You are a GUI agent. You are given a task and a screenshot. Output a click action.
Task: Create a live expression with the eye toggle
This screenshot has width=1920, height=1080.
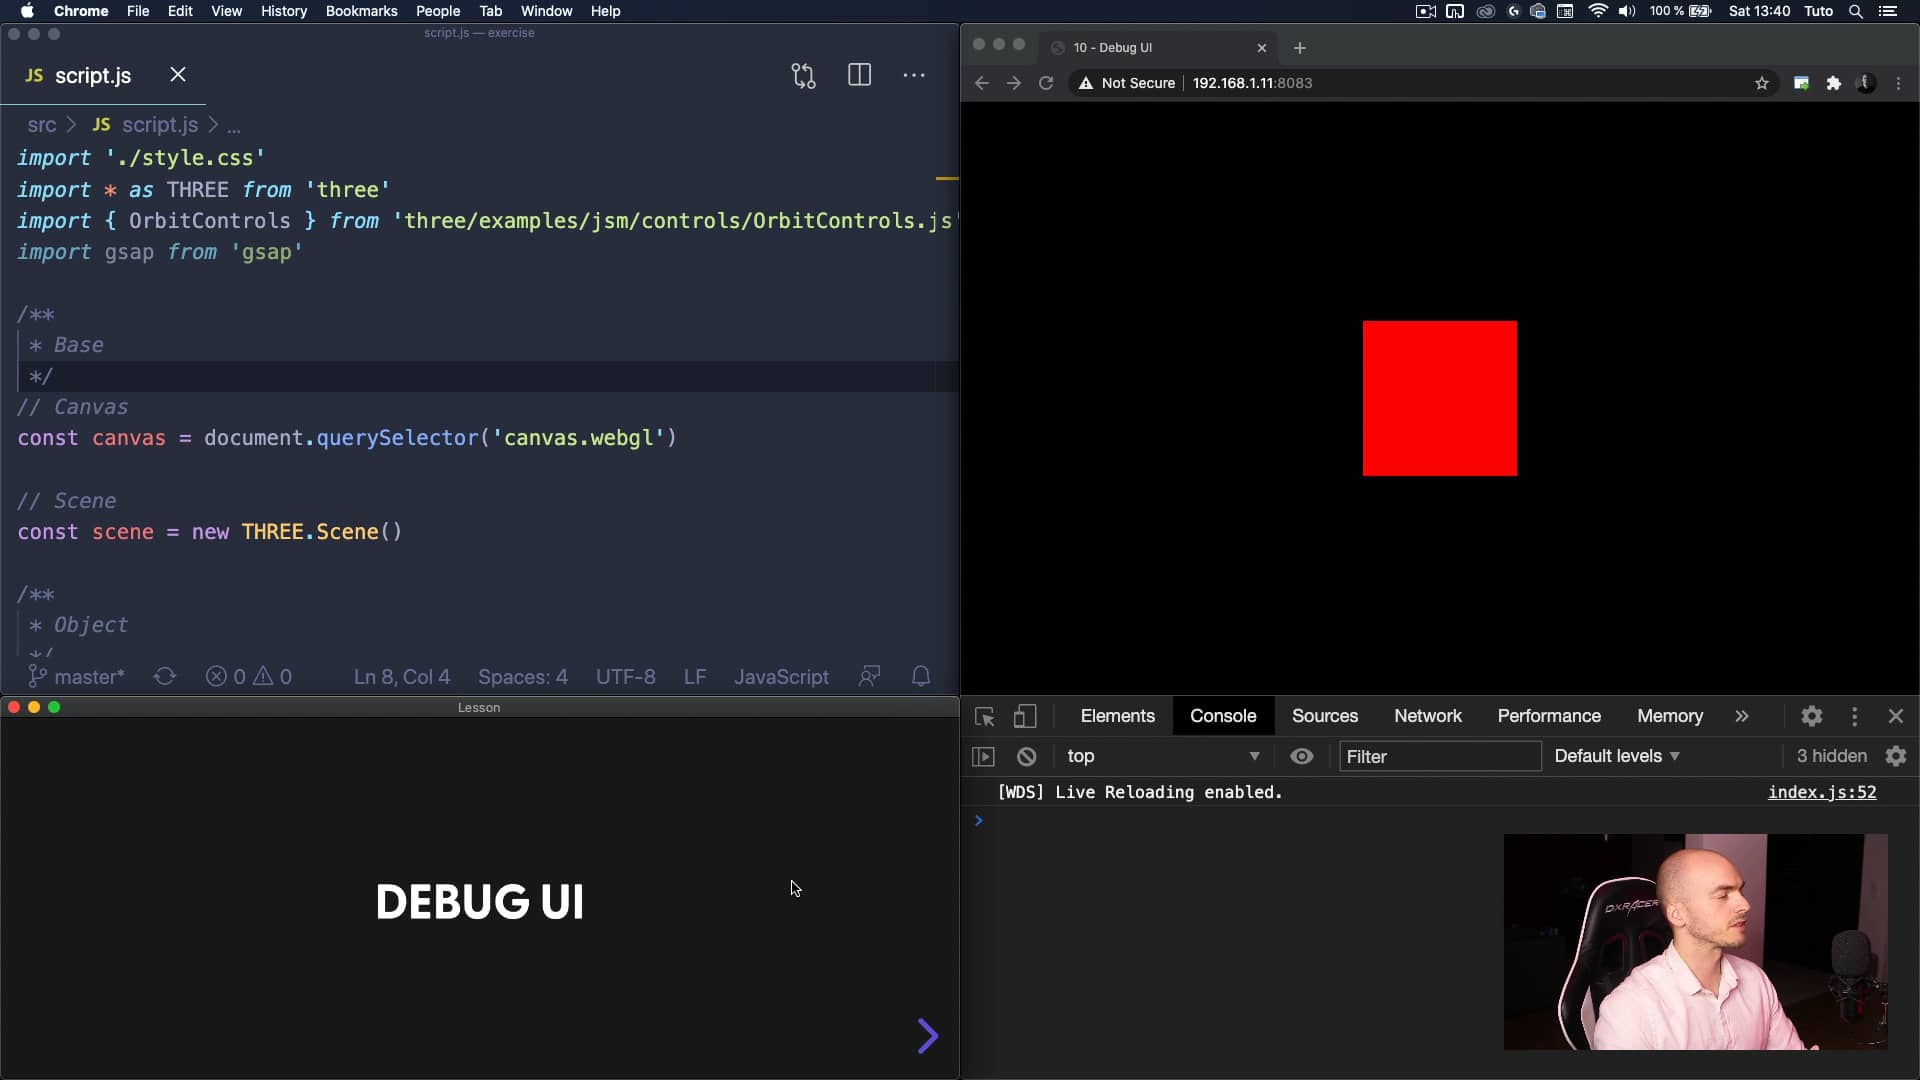click(x=1302, y=757)
